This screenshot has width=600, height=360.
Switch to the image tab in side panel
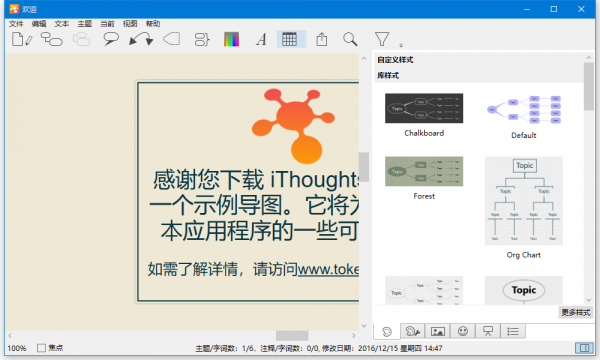coord(437,331)
